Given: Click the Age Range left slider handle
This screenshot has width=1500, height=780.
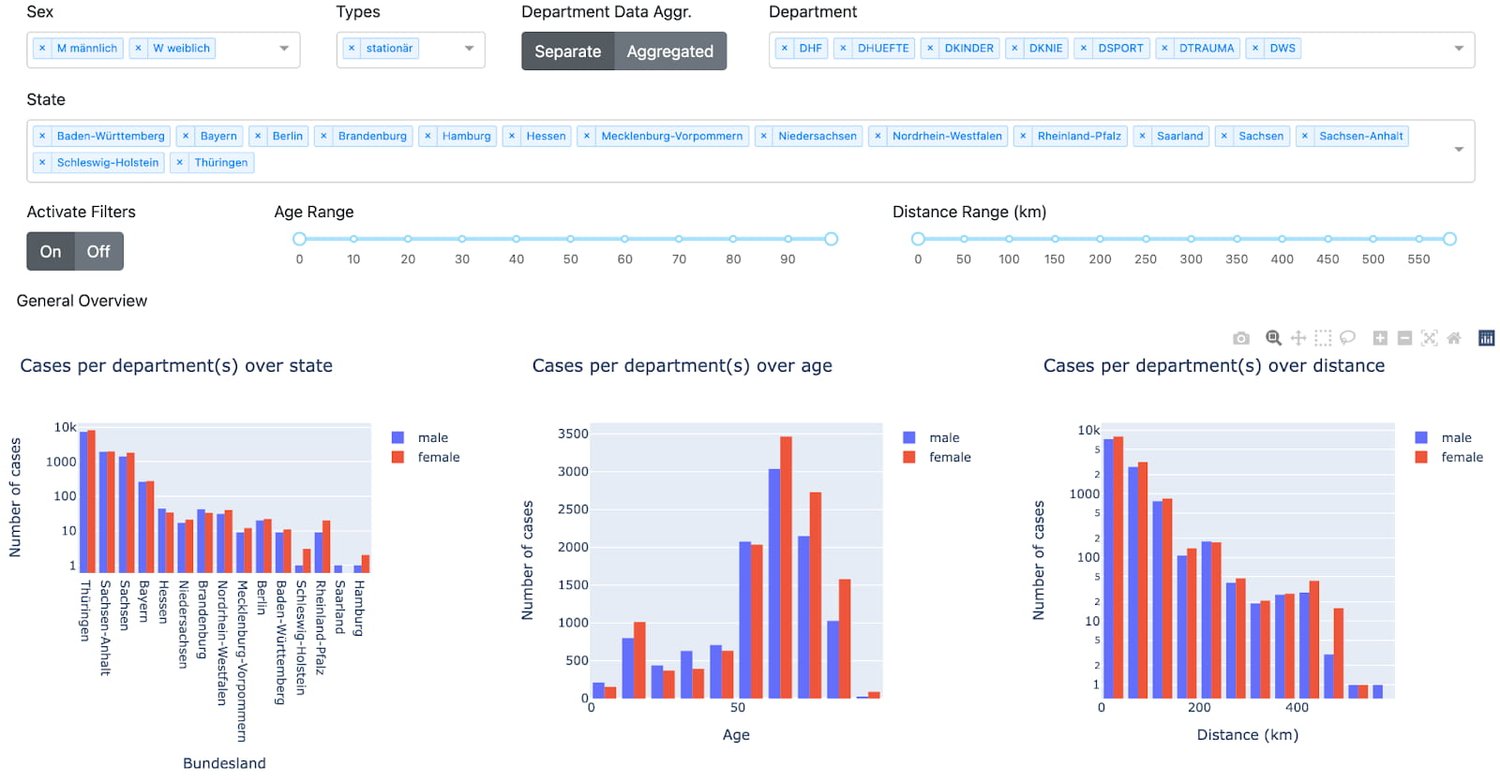Looking at the screenshot, I should pyautogui.click(x=299, y=239).
